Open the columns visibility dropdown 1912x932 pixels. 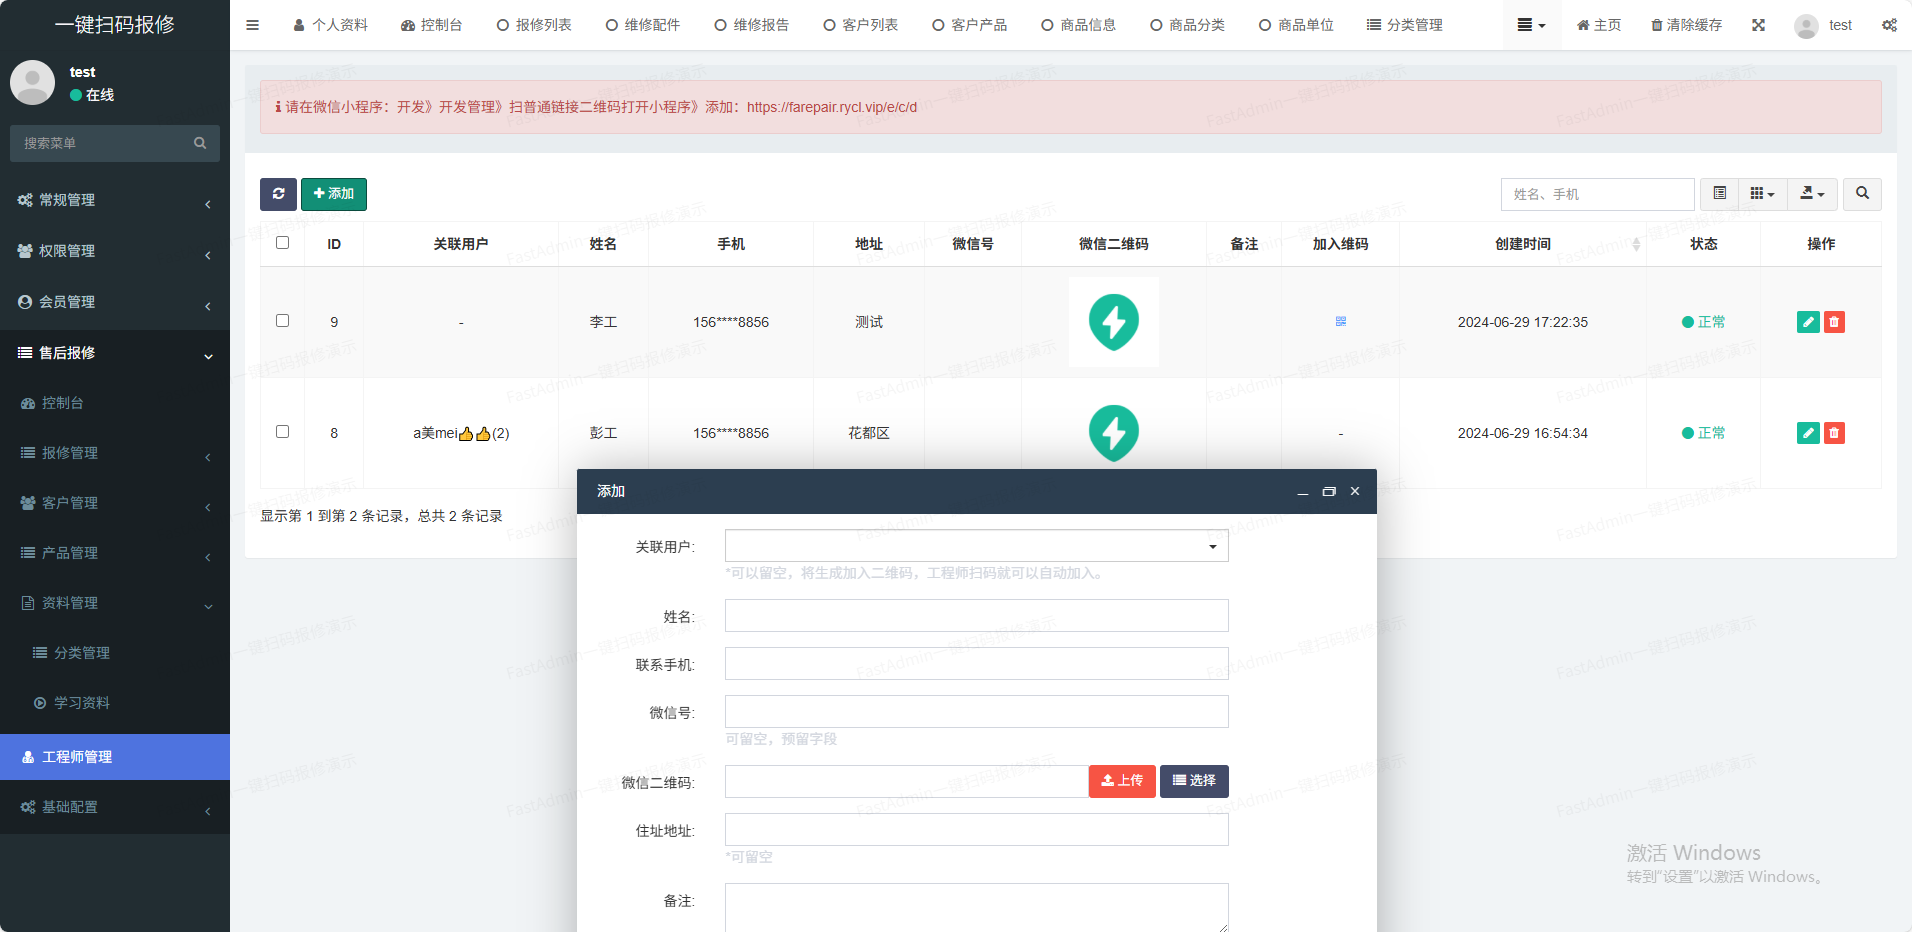pos(1762,194)
